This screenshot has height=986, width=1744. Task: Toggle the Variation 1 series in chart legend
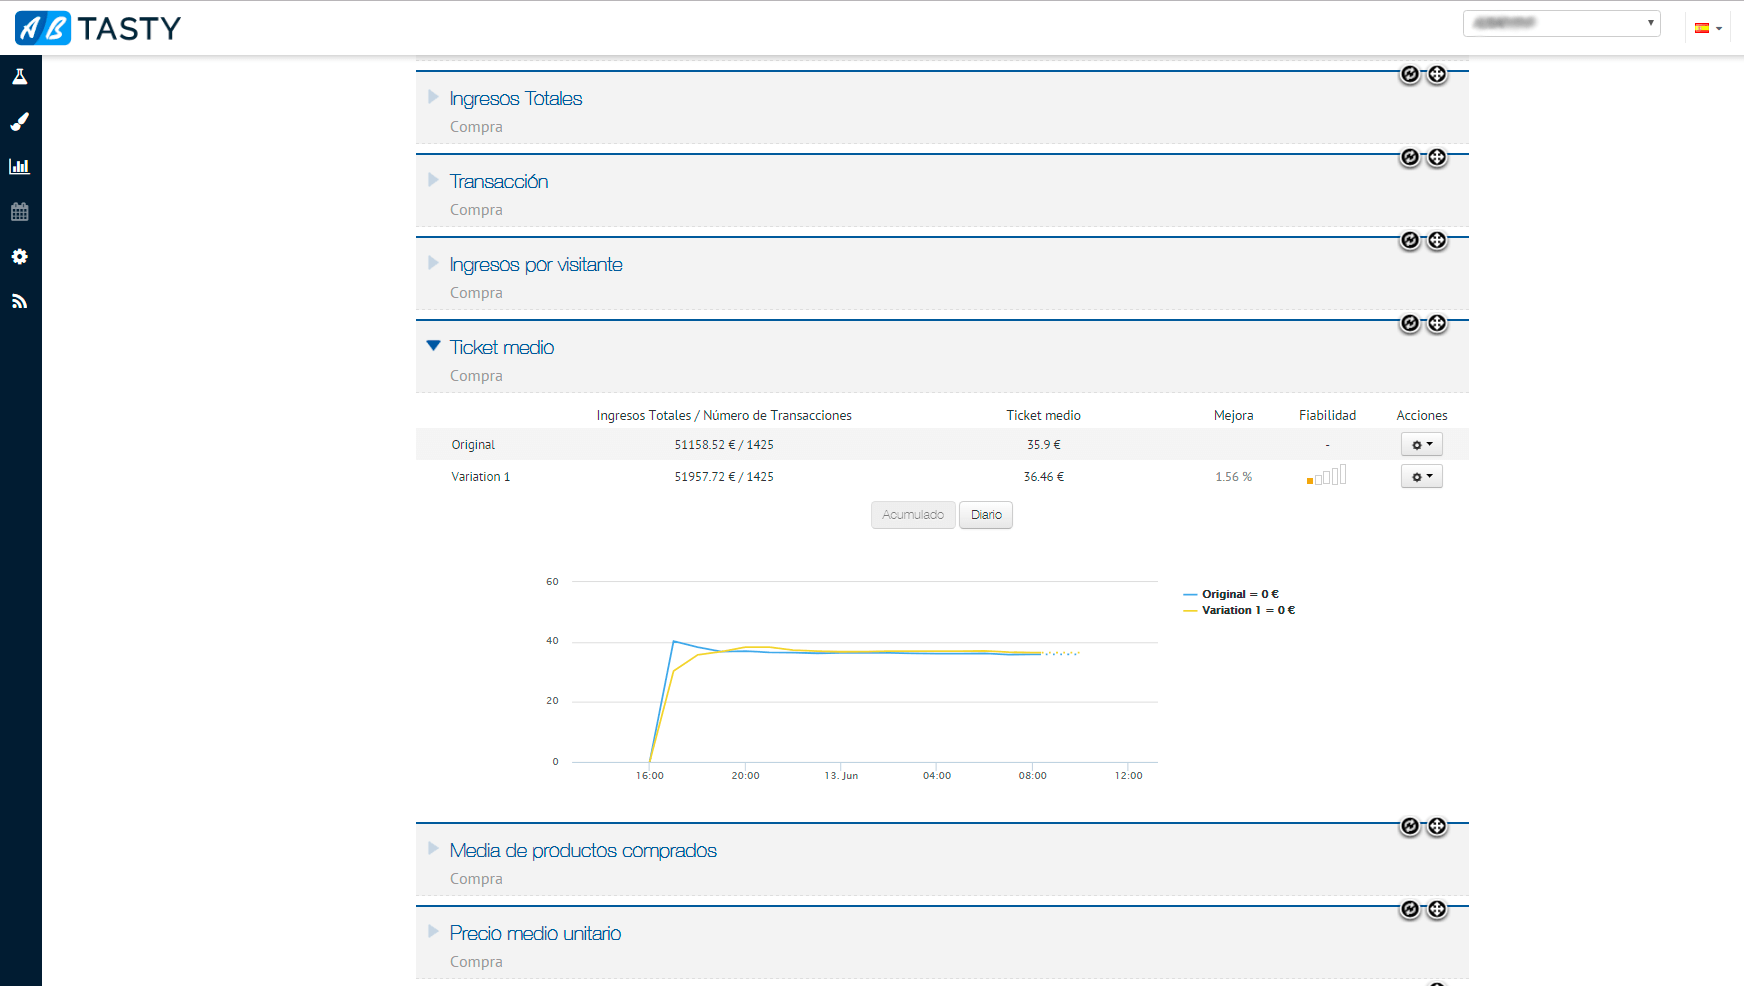pos(1239,610)
